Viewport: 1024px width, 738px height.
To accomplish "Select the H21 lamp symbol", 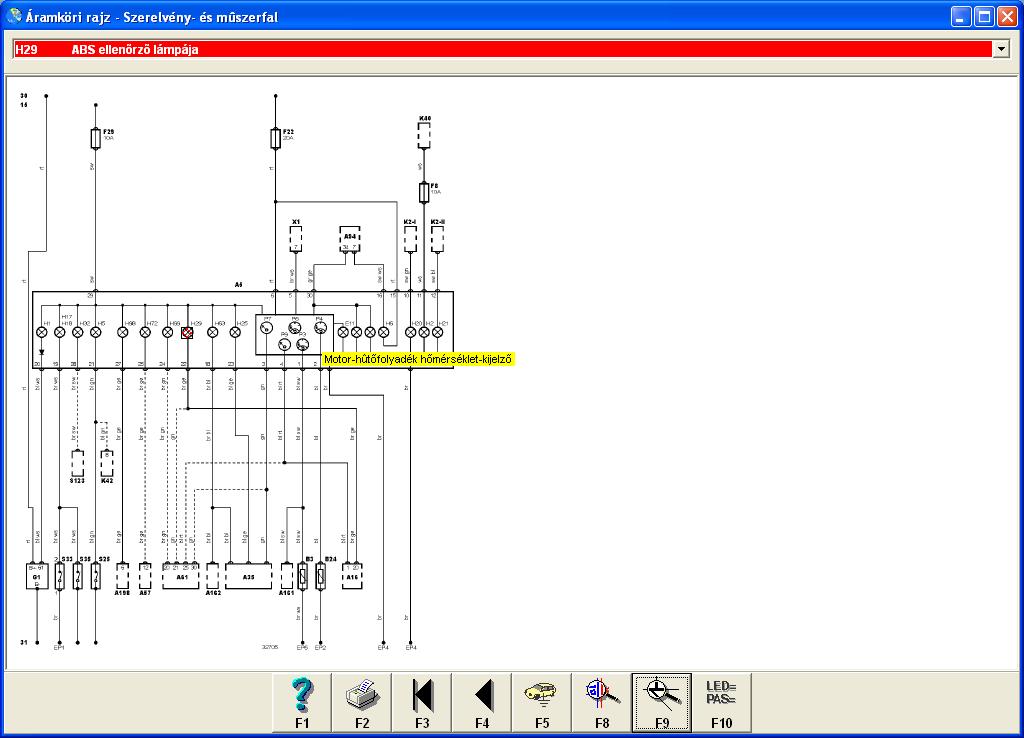I will (438, 332).
